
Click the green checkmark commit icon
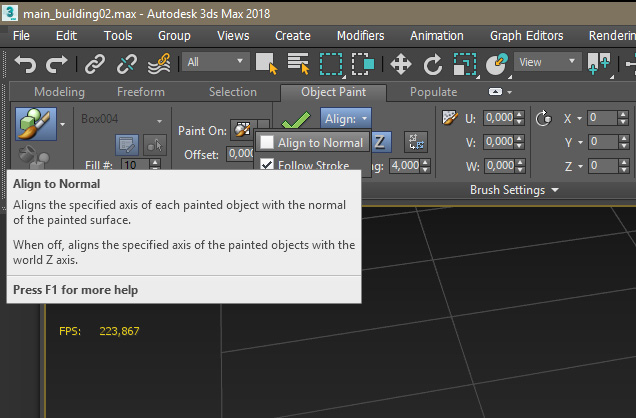coord(296,120)
